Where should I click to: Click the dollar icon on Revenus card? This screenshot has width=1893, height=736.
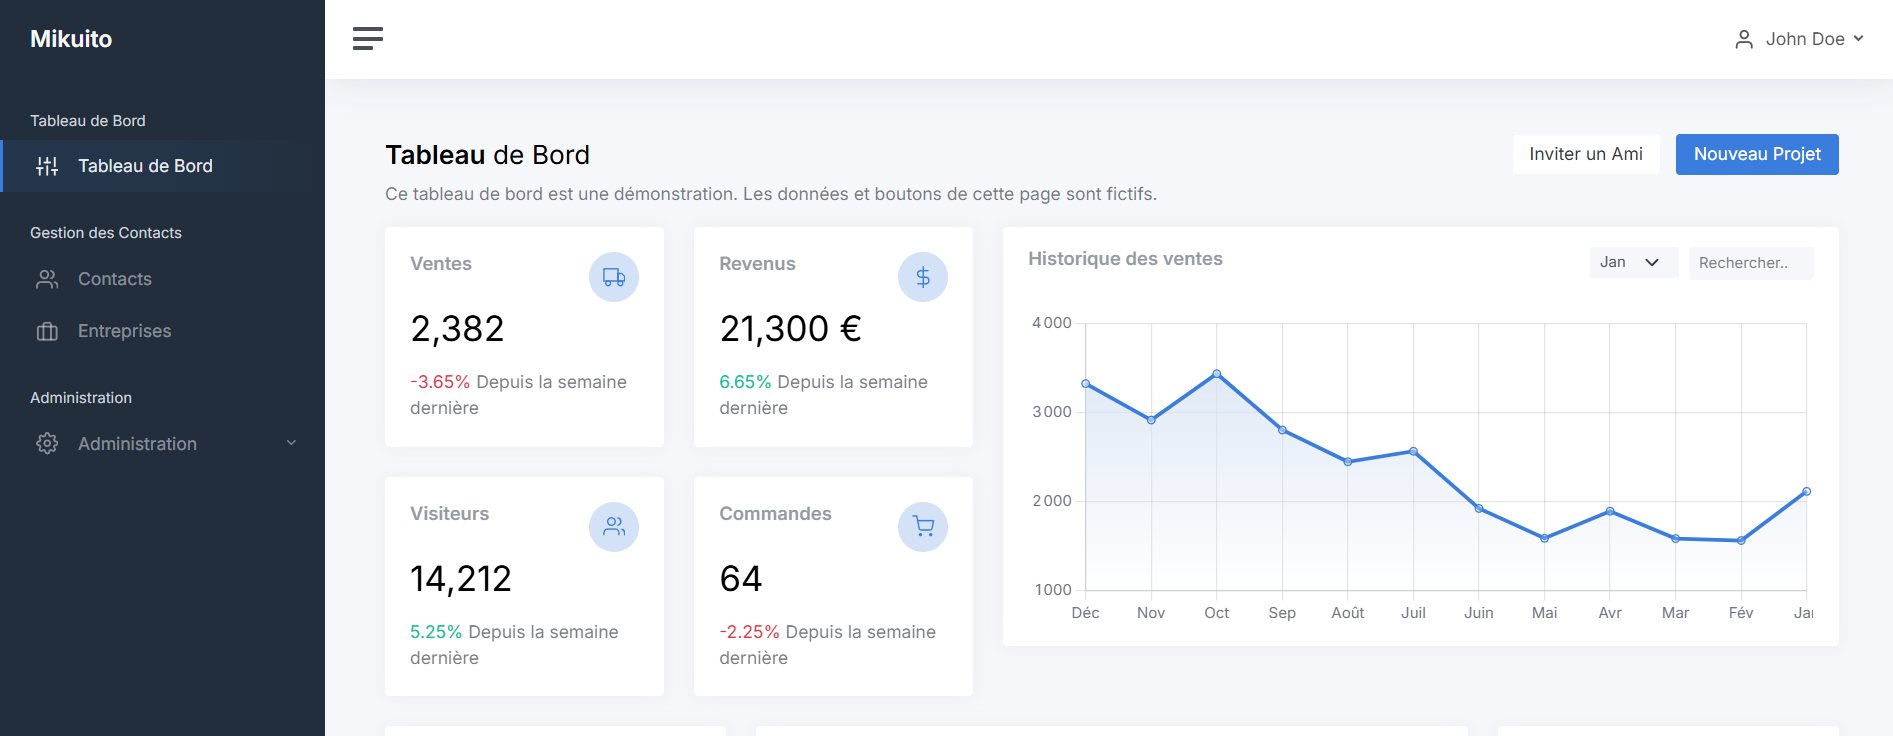point(922,277)
